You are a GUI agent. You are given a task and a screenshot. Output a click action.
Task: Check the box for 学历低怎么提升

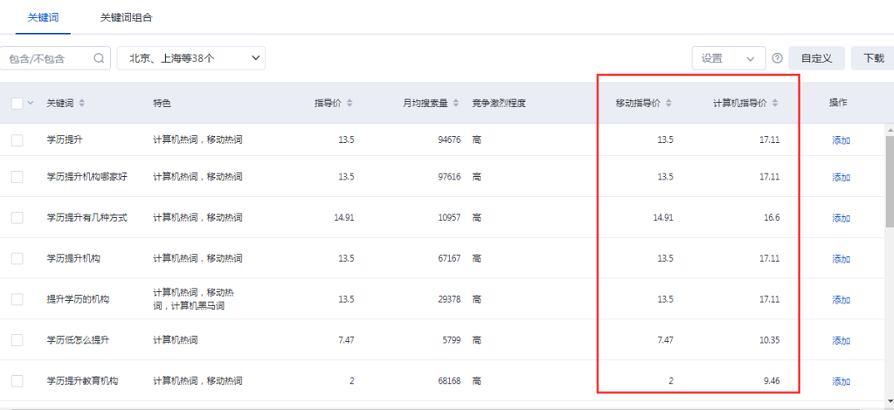click(x=17, y=340)
